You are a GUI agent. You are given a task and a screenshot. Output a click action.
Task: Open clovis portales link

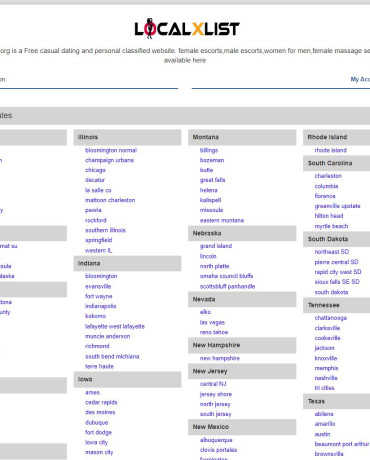(219, 450)
